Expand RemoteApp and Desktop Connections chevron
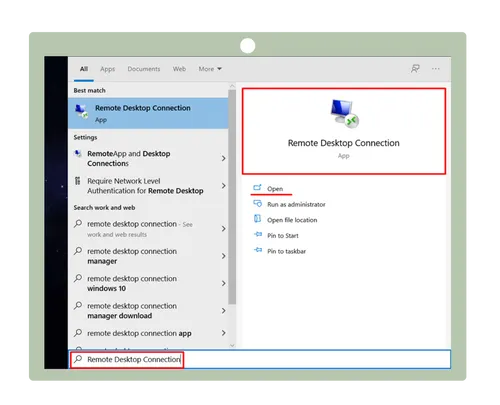Screen dimensions: 500x405 coord(223,158)
